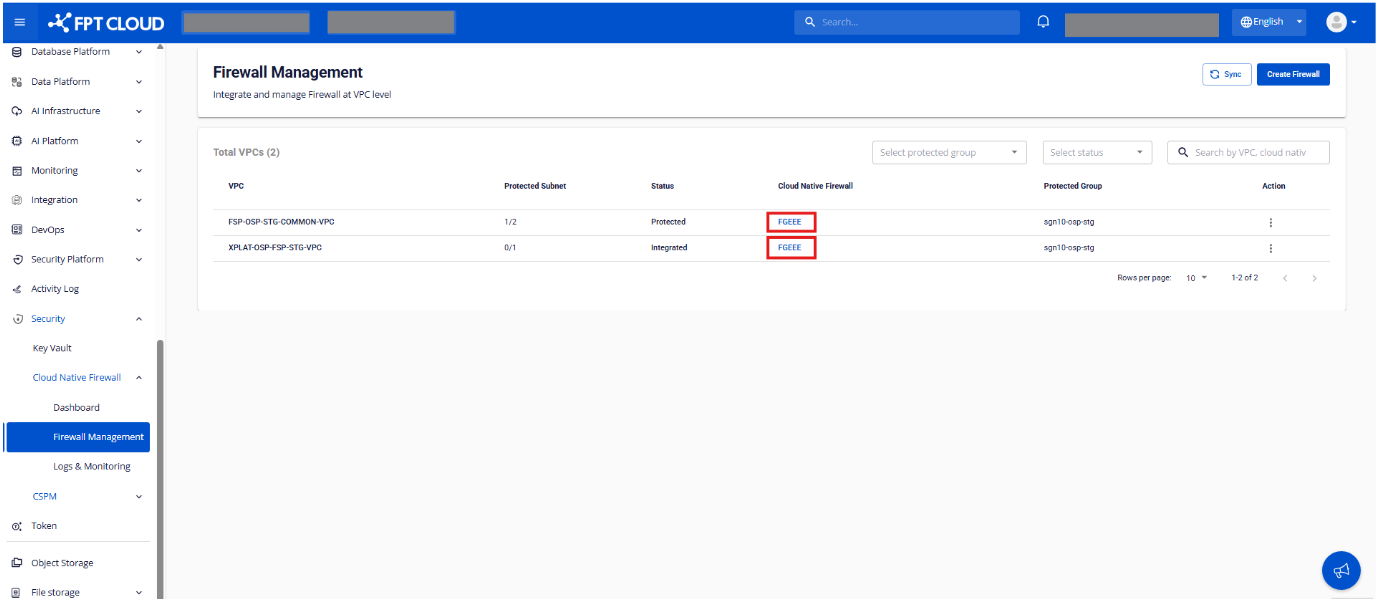Viewport: 1376px width, 599px height.
Task: Click the Sync button
Action: [x=1226, y=74]
